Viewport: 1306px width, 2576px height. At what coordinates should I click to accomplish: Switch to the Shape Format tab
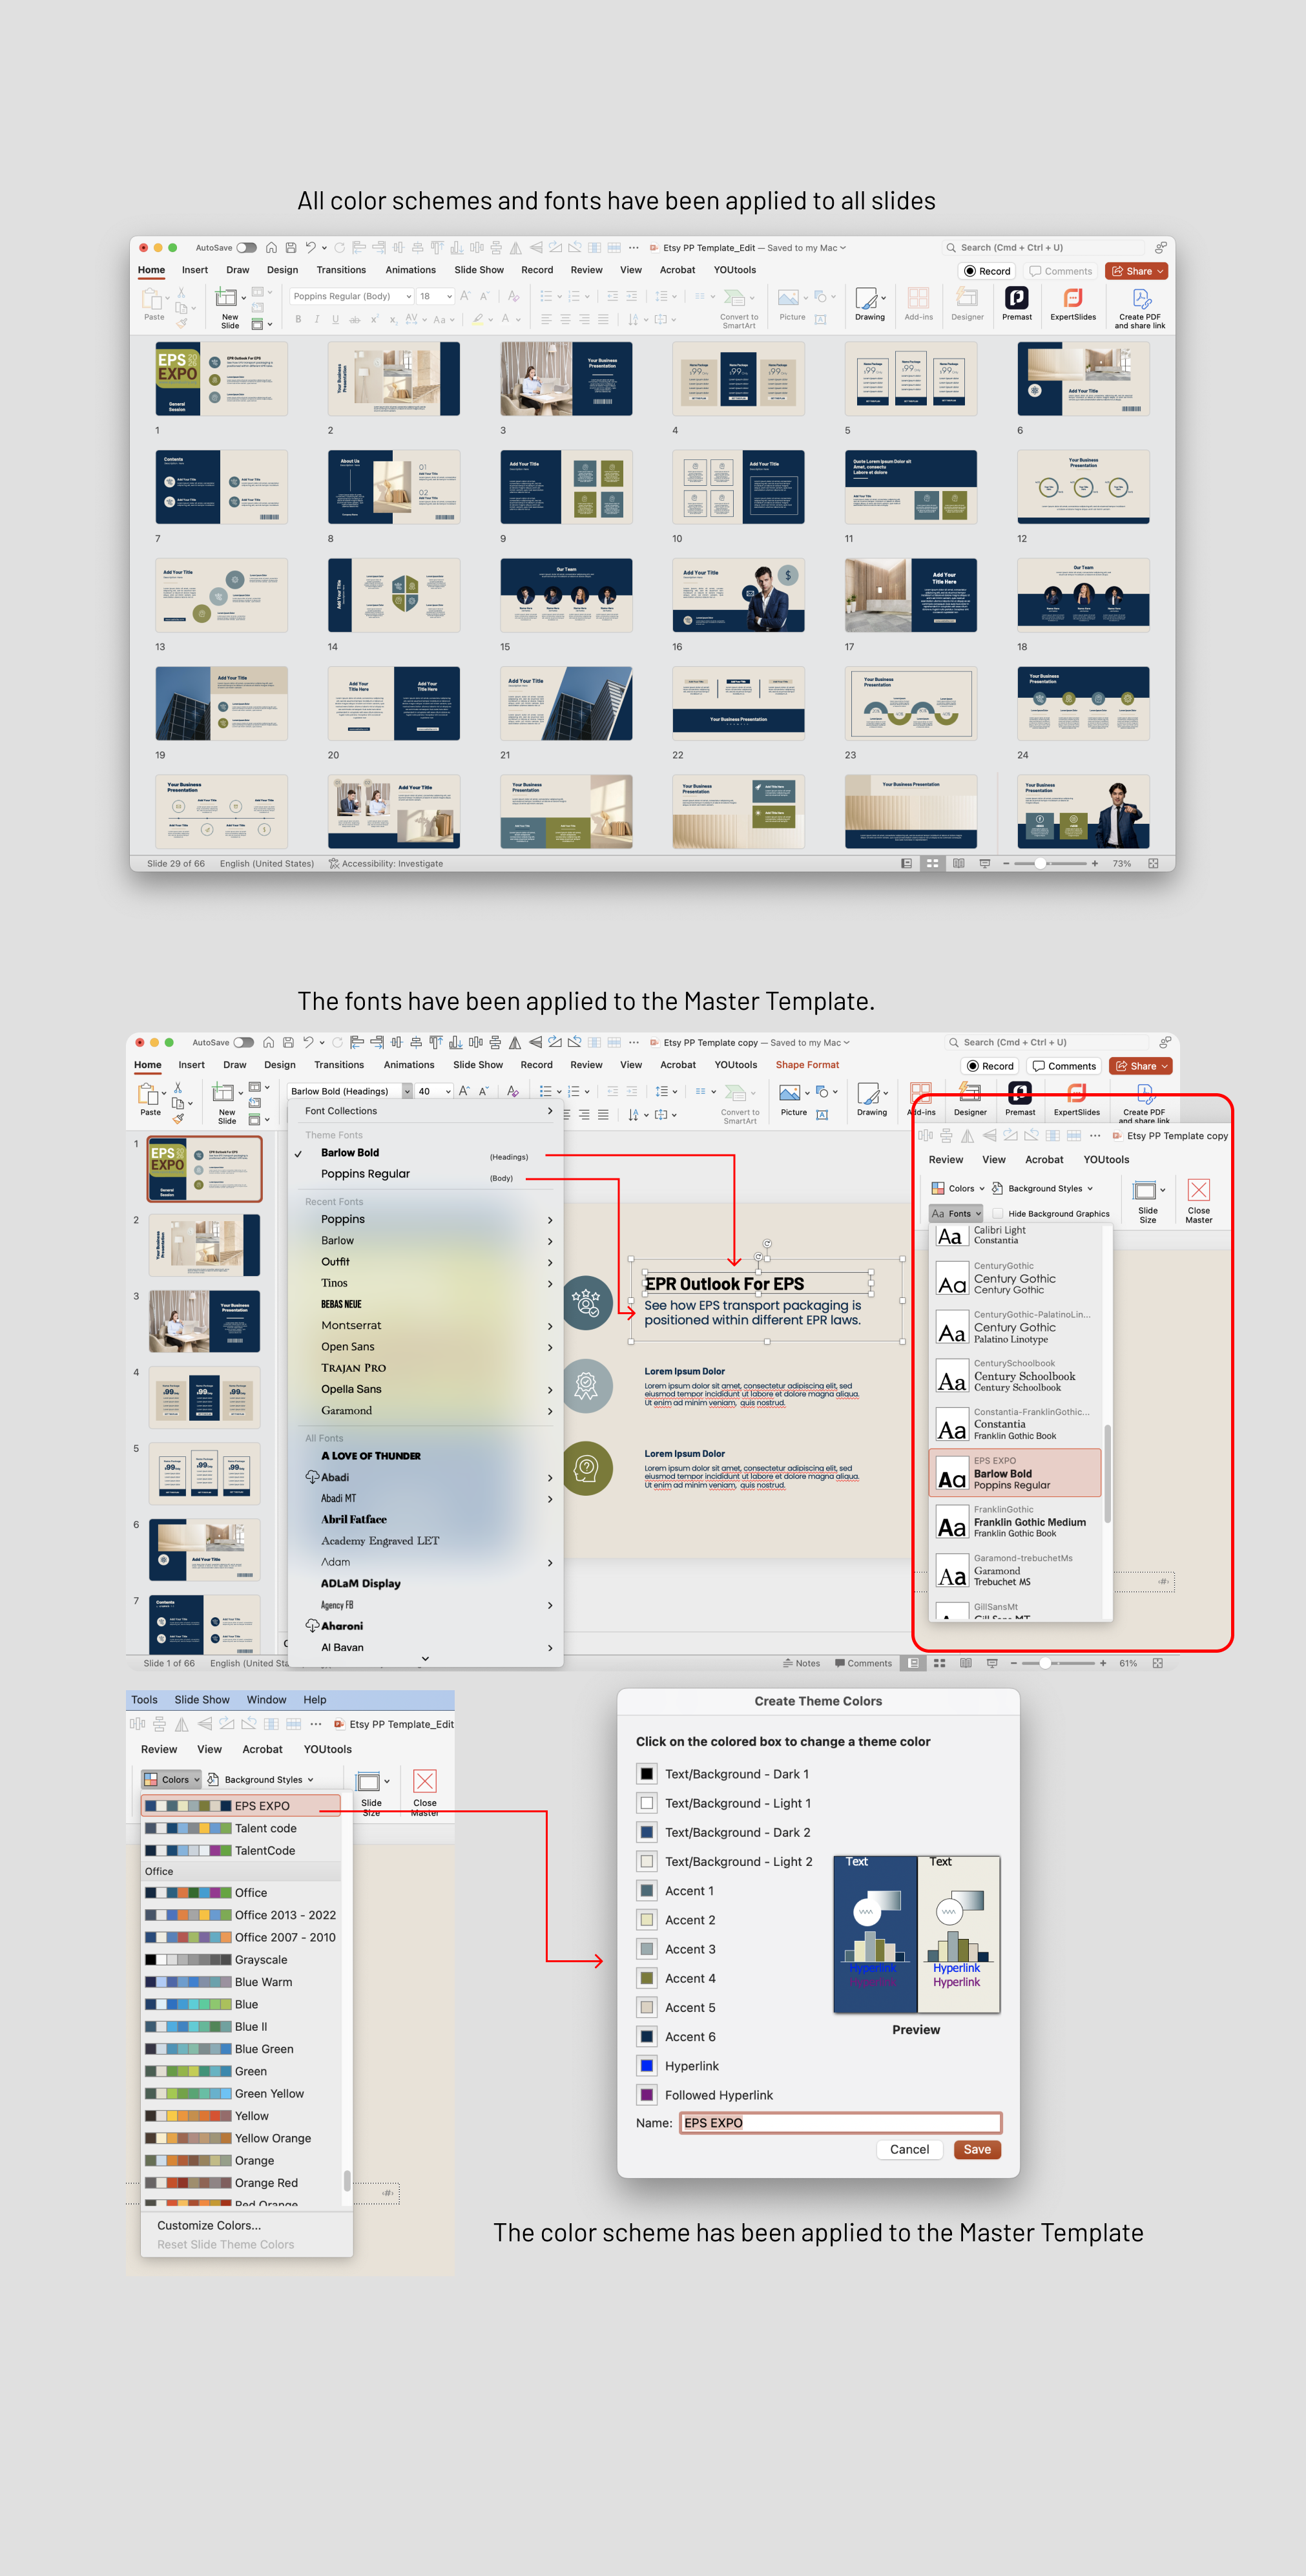point(807,1065)
